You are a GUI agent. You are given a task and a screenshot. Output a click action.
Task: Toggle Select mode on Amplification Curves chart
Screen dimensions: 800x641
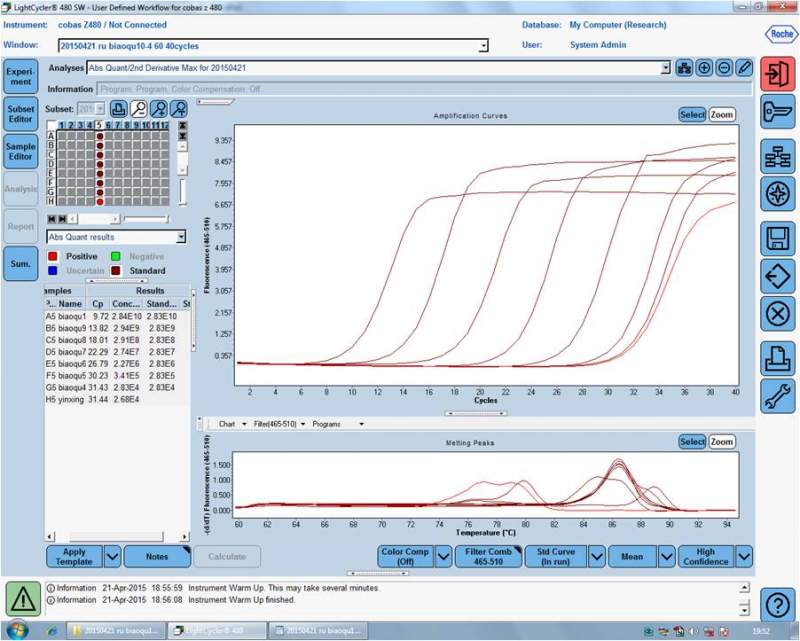[x=692, y=115]
